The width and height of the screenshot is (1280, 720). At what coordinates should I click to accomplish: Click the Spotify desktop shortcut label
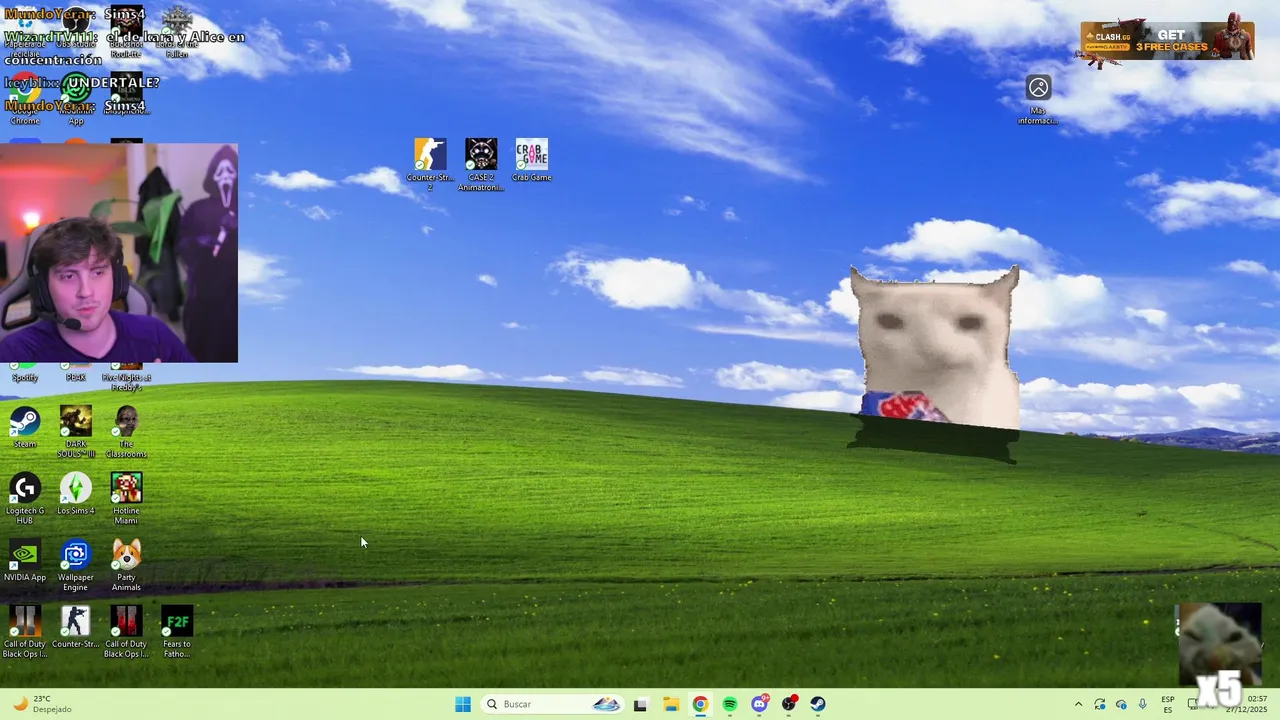click(25, 378)
